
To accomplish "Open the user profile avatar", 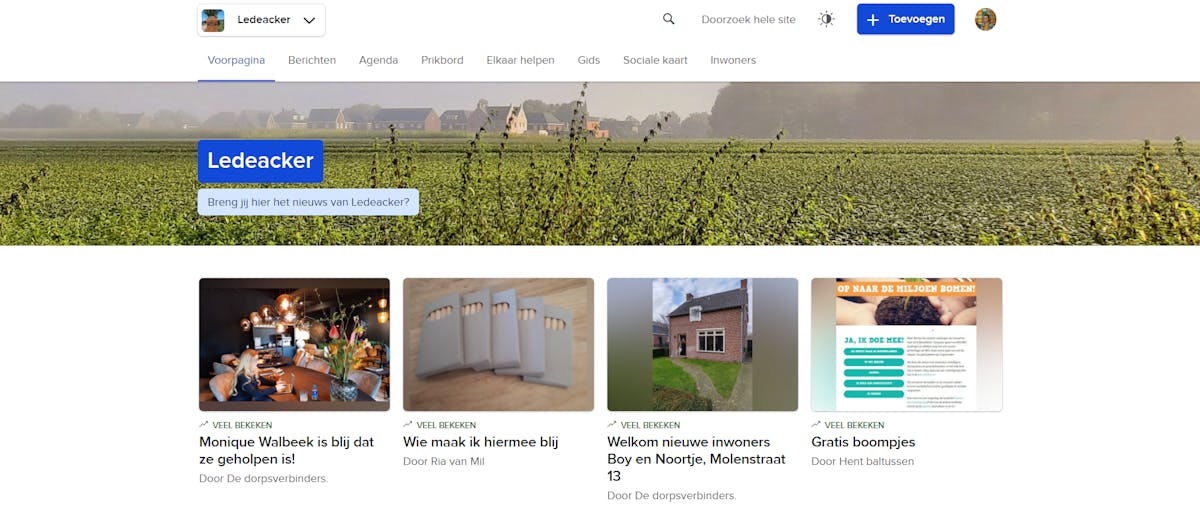I will tap(986, 19).
